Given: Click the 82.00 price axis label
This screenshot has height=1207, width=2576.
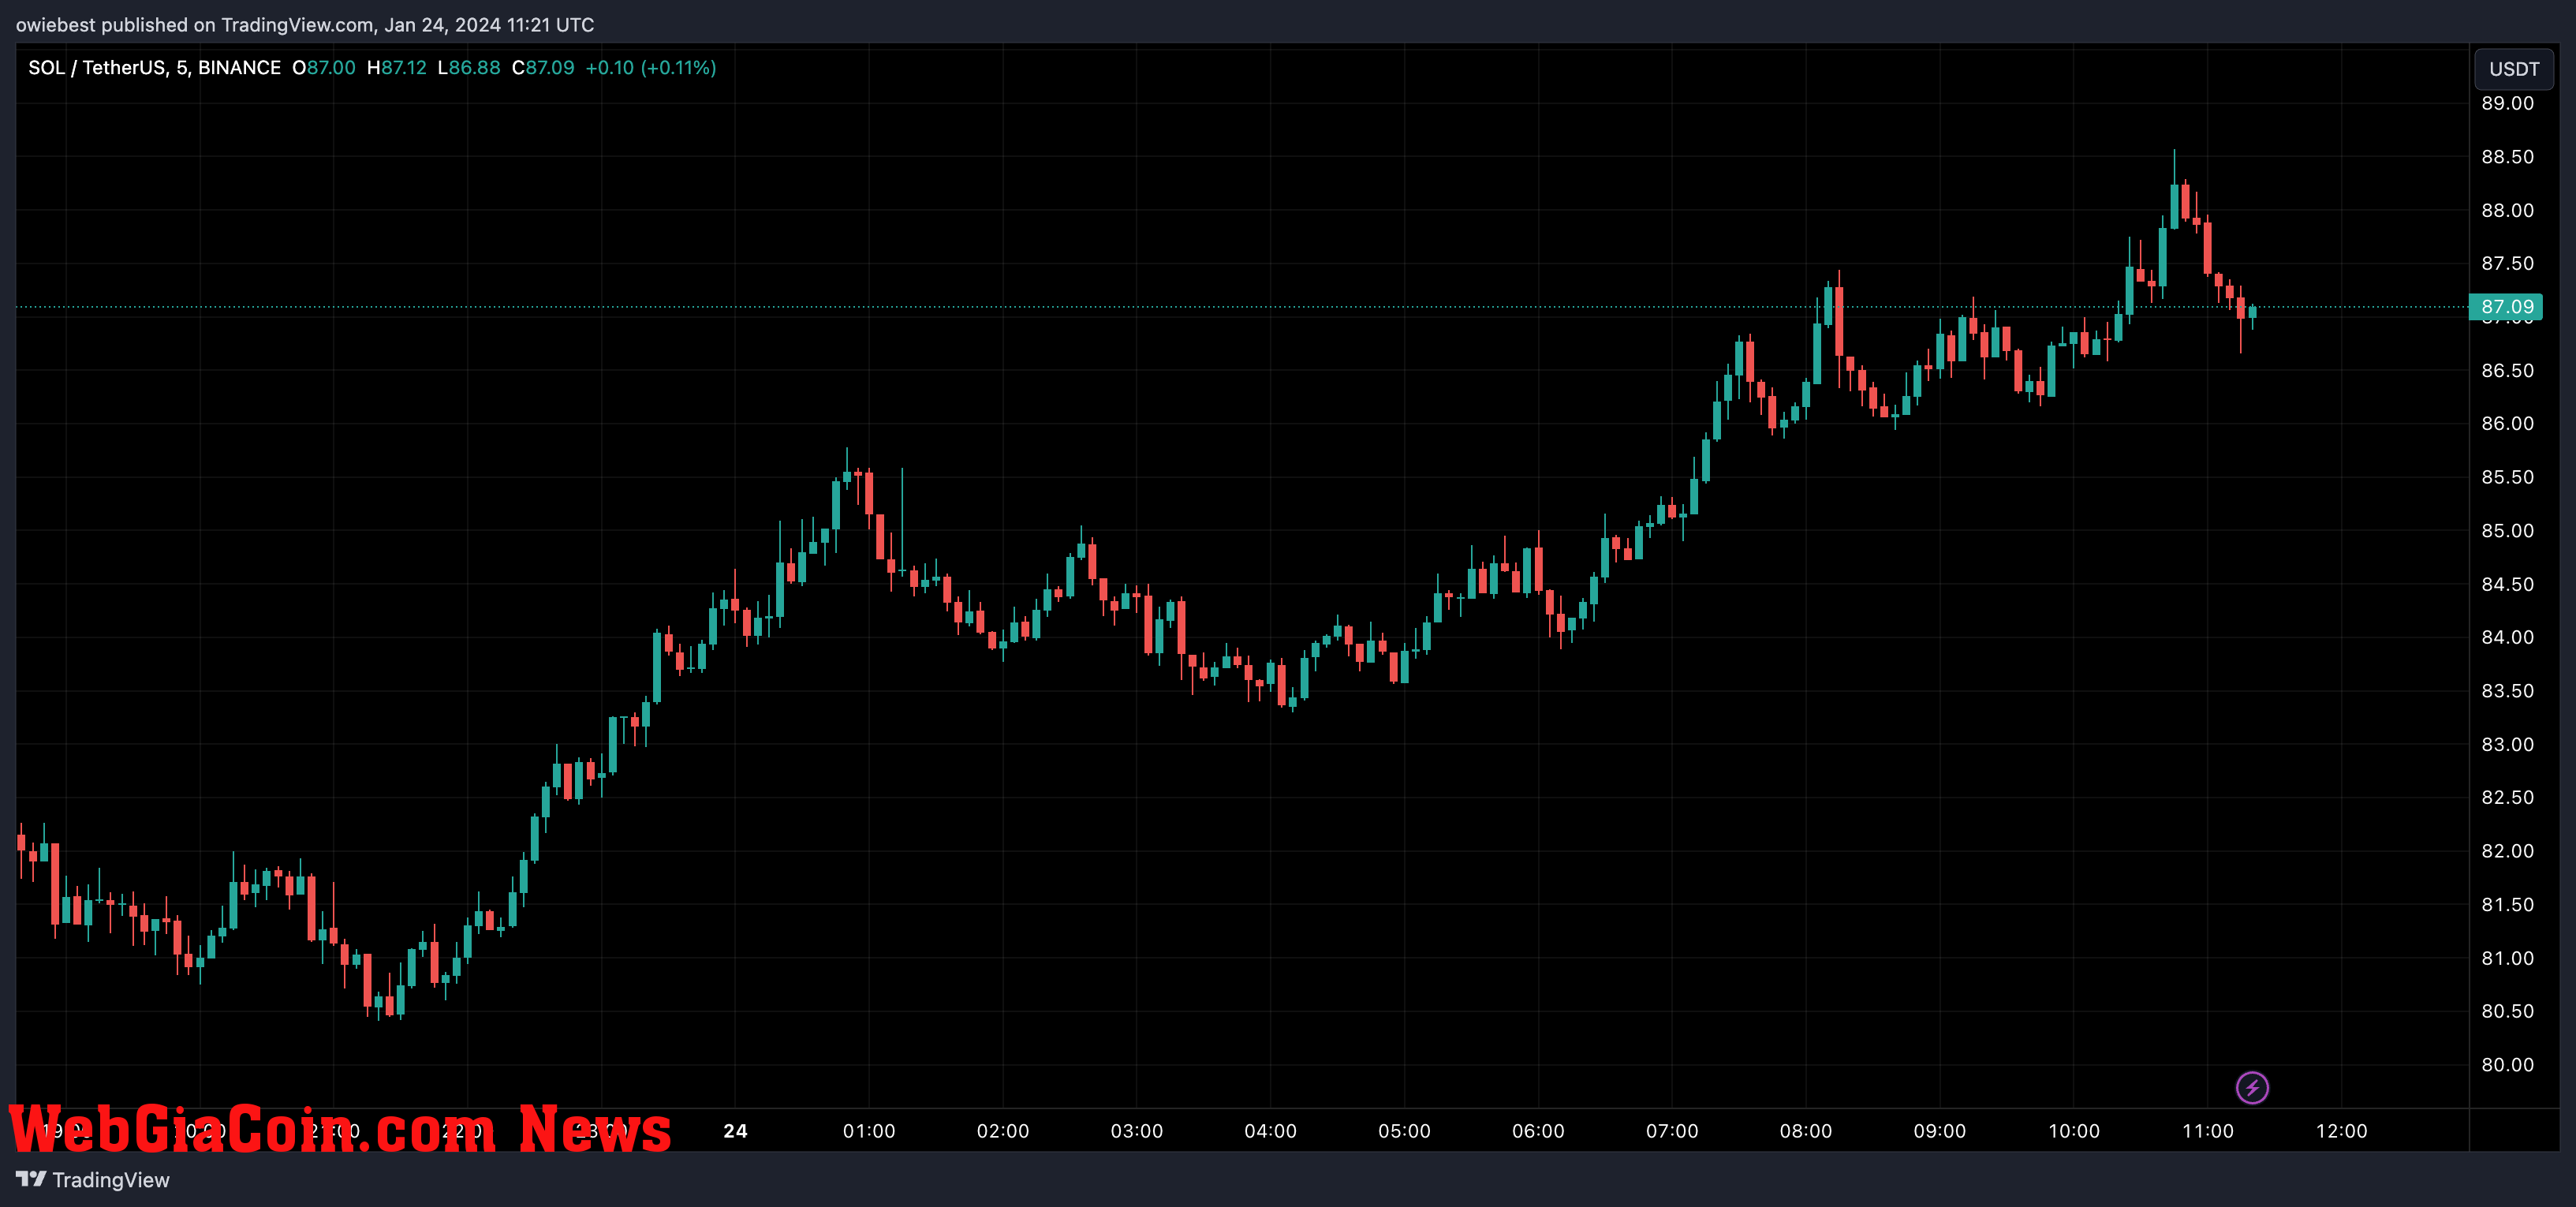Looking at the screenshot, I should click(x=2507, y=851).
